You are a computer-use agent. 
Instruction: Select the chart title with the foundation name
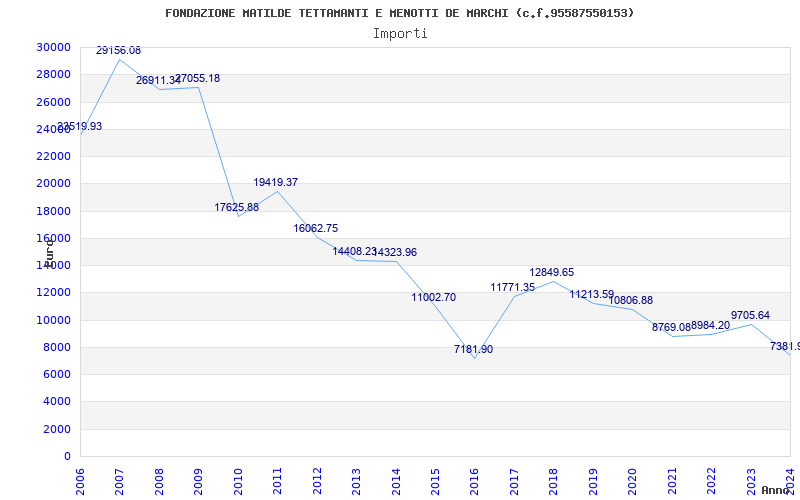[x=399, y=13]
